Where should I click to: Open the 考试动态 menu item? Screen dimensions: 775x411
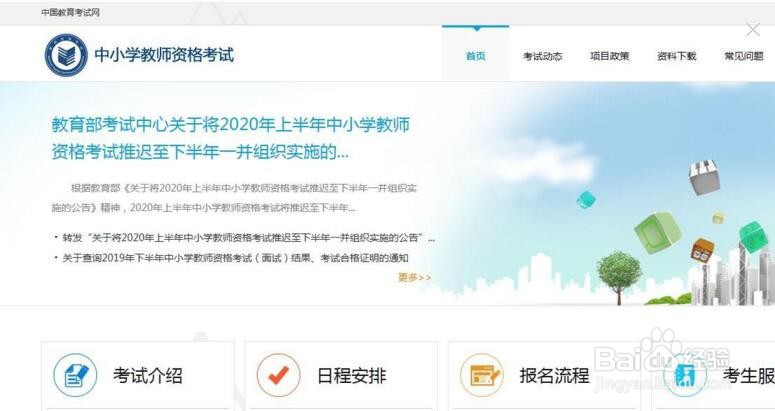(543, 56)
